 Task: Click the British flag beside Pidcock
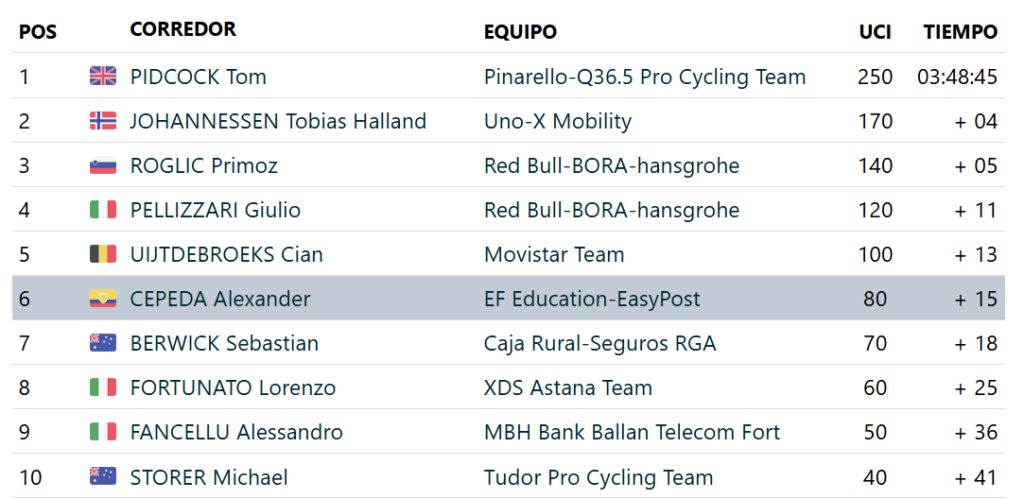[103, 76]
